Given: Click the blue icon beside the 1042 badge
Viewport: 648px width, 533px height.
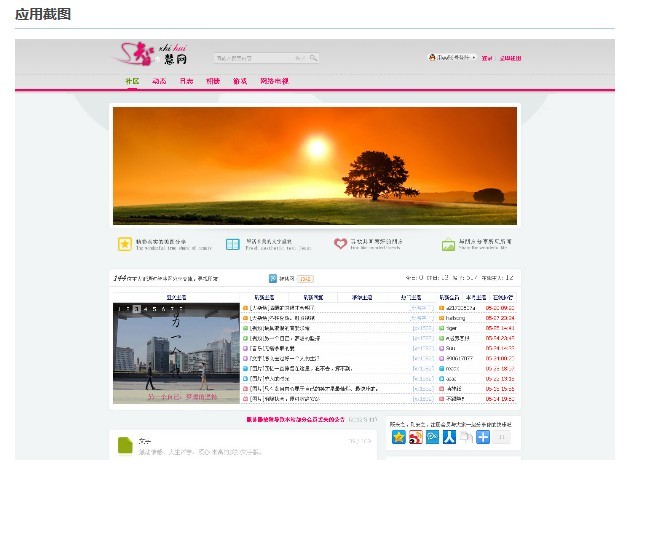Looking at the screenshot, I should [x=273, y=278].
